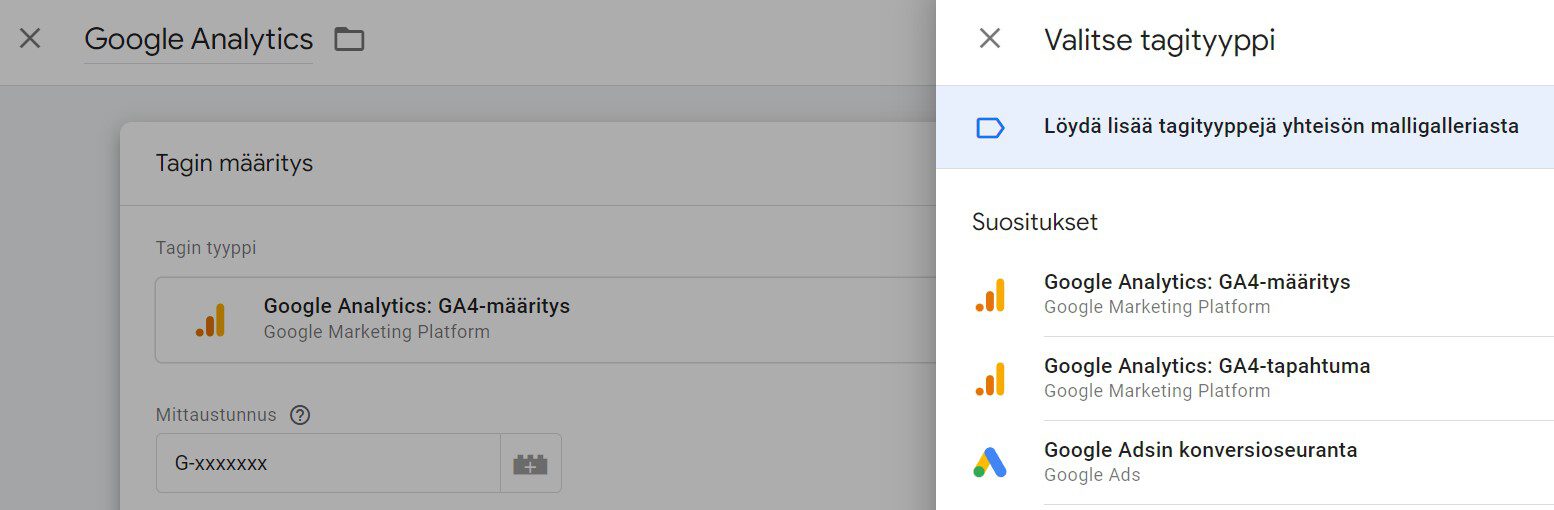The width and height of the screenshot is (1554, 510).
Task: Close the Valitse tagityyppi panel
Action: 989,39
